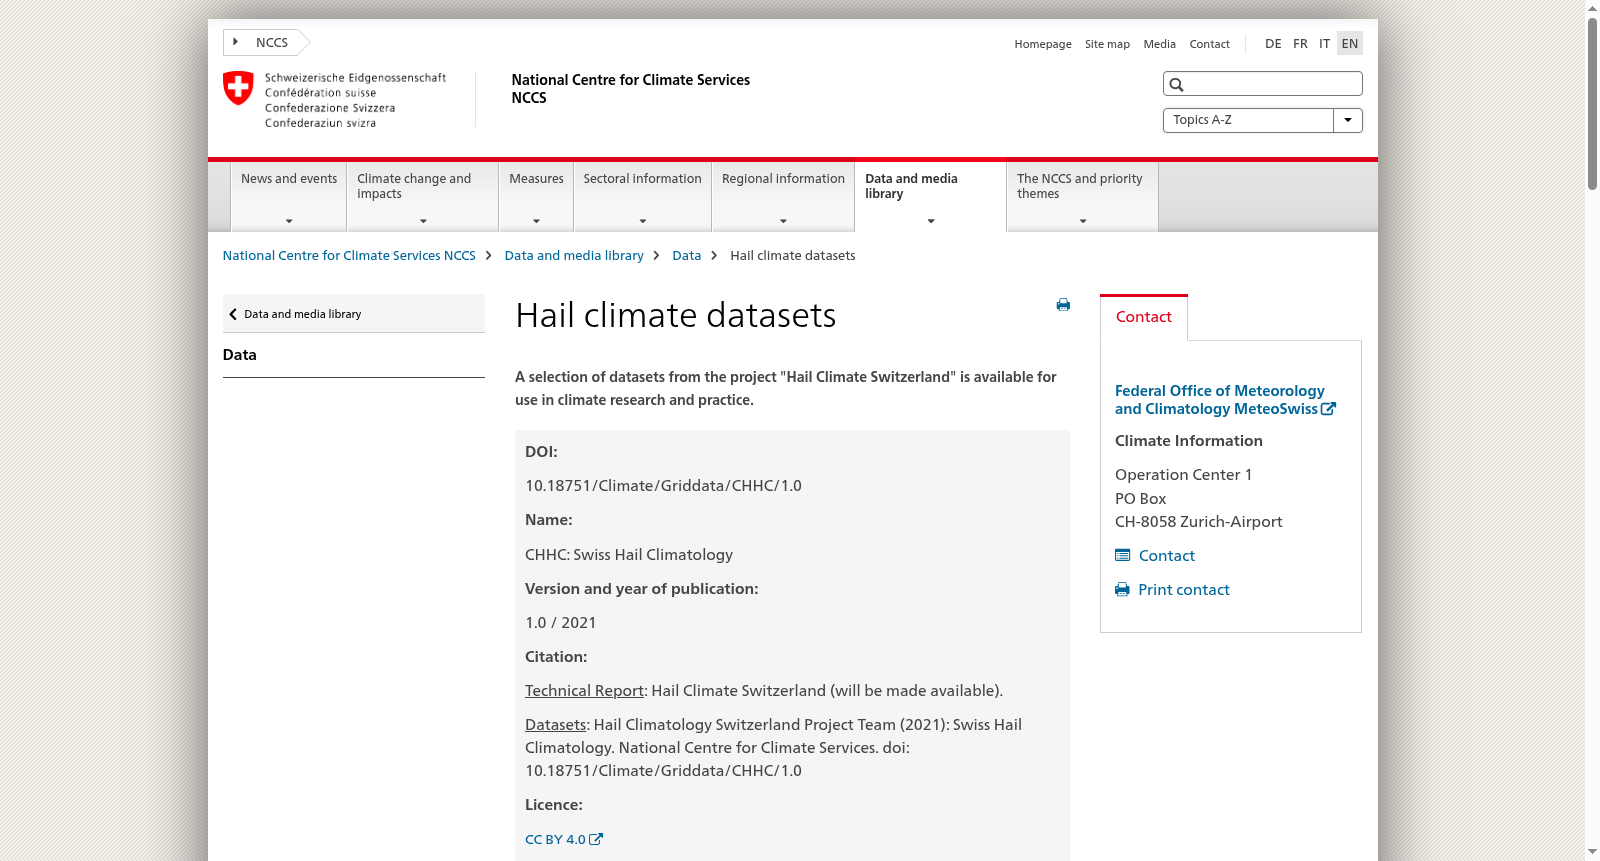Open Federal Office of Meteorology MeteoSwiss link
This screenshot has width=1600, height=861.
[1225, 400]
